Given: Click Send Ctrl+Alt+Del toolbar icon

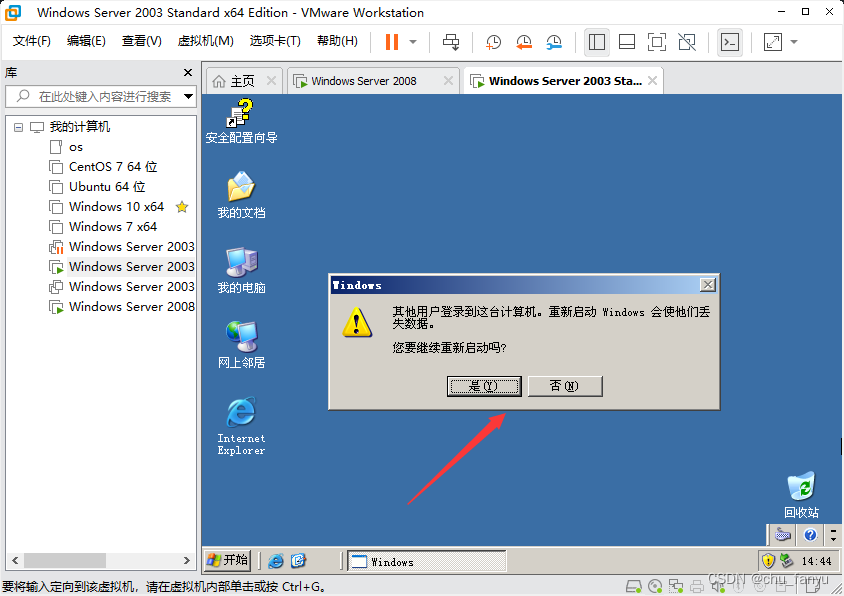Looking at the screenshot, I should pos(451,42).
